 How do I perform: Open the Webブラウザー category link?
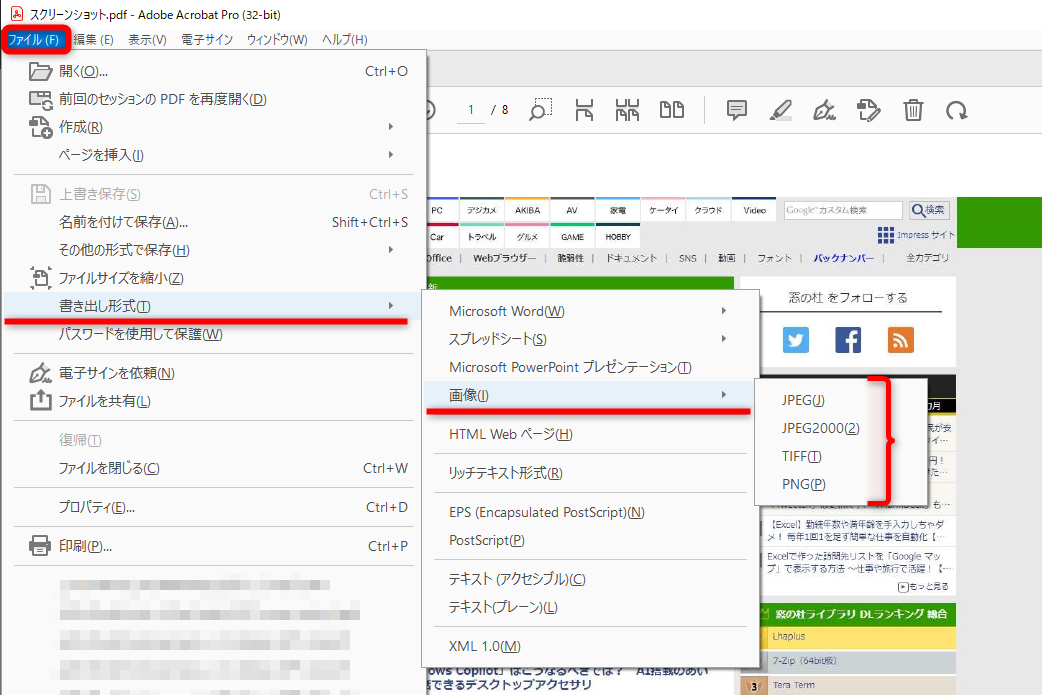click(x=504, y=258)
